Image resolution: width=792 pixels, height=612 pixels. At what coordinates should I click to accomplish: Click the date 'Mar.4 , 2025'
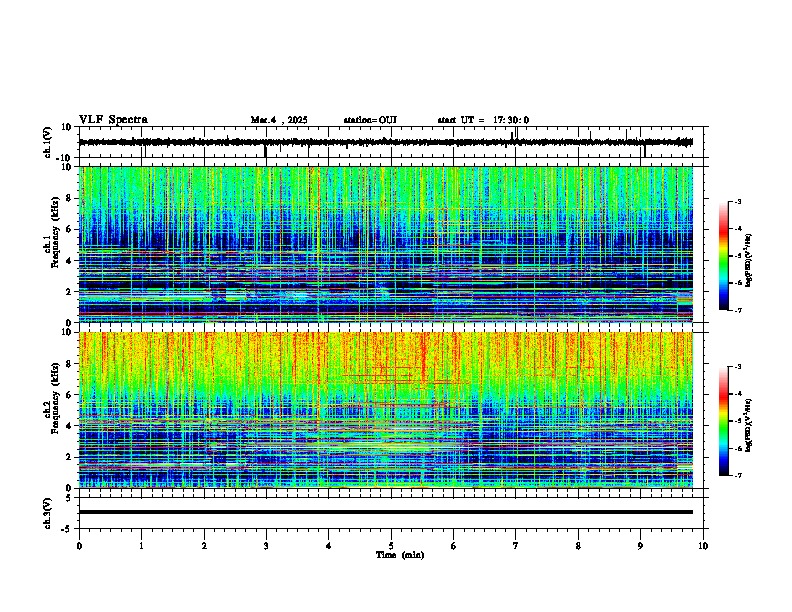coord(279,120)
